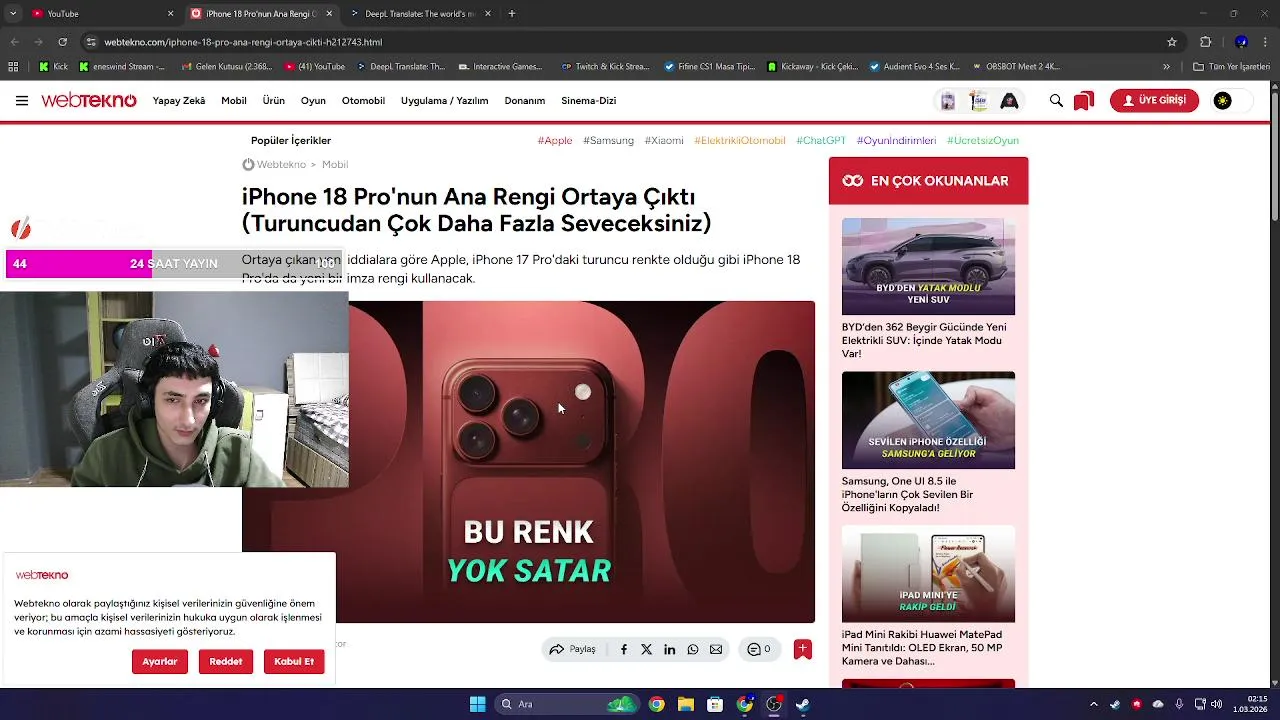Open the comments counter showing 0

[759, 649]
